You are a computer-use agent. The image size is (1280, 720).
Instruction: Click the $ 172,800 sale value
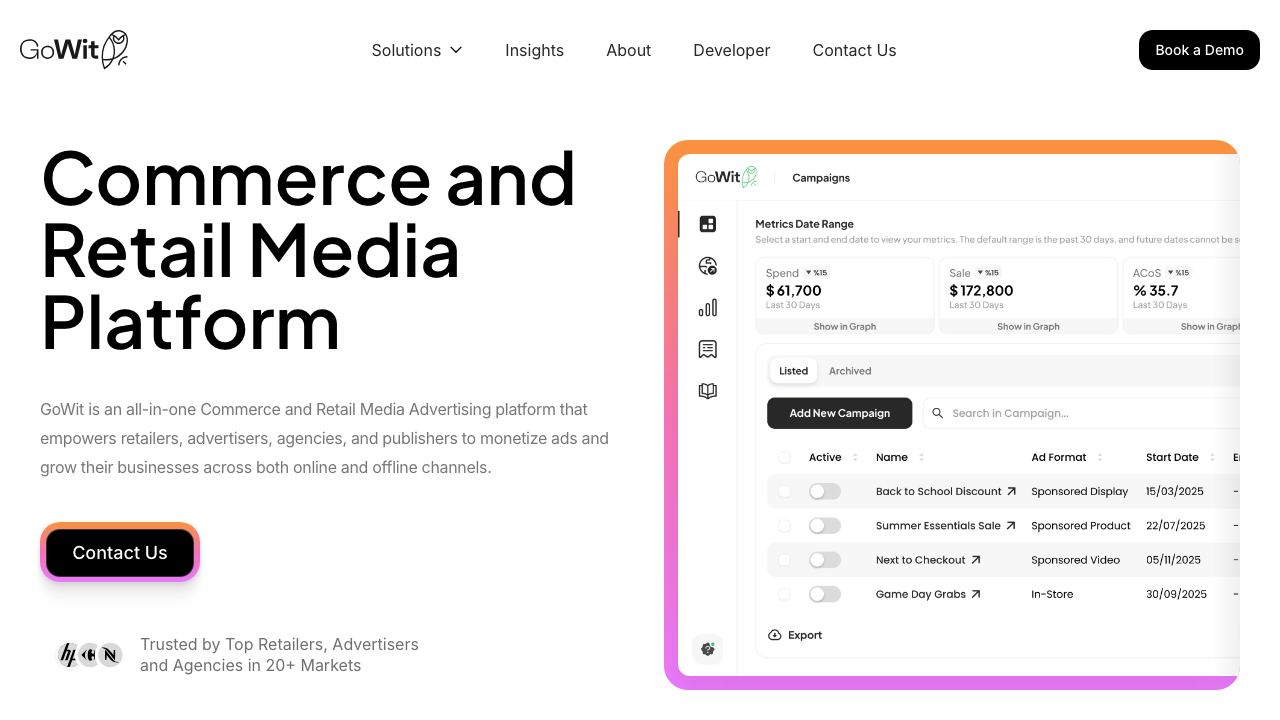pyautogui.click(x=981, y=291)
